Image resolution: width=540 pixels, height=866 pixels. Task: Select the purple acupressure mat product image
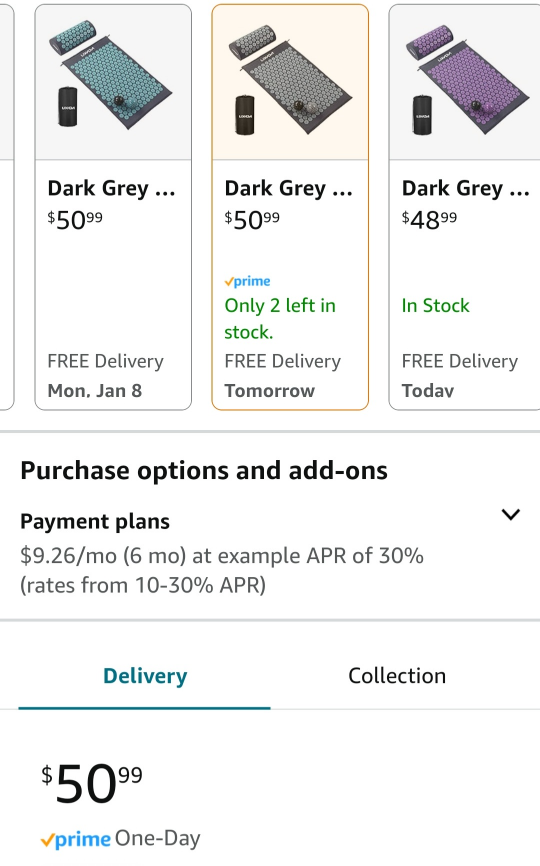(x=467, y=80)
